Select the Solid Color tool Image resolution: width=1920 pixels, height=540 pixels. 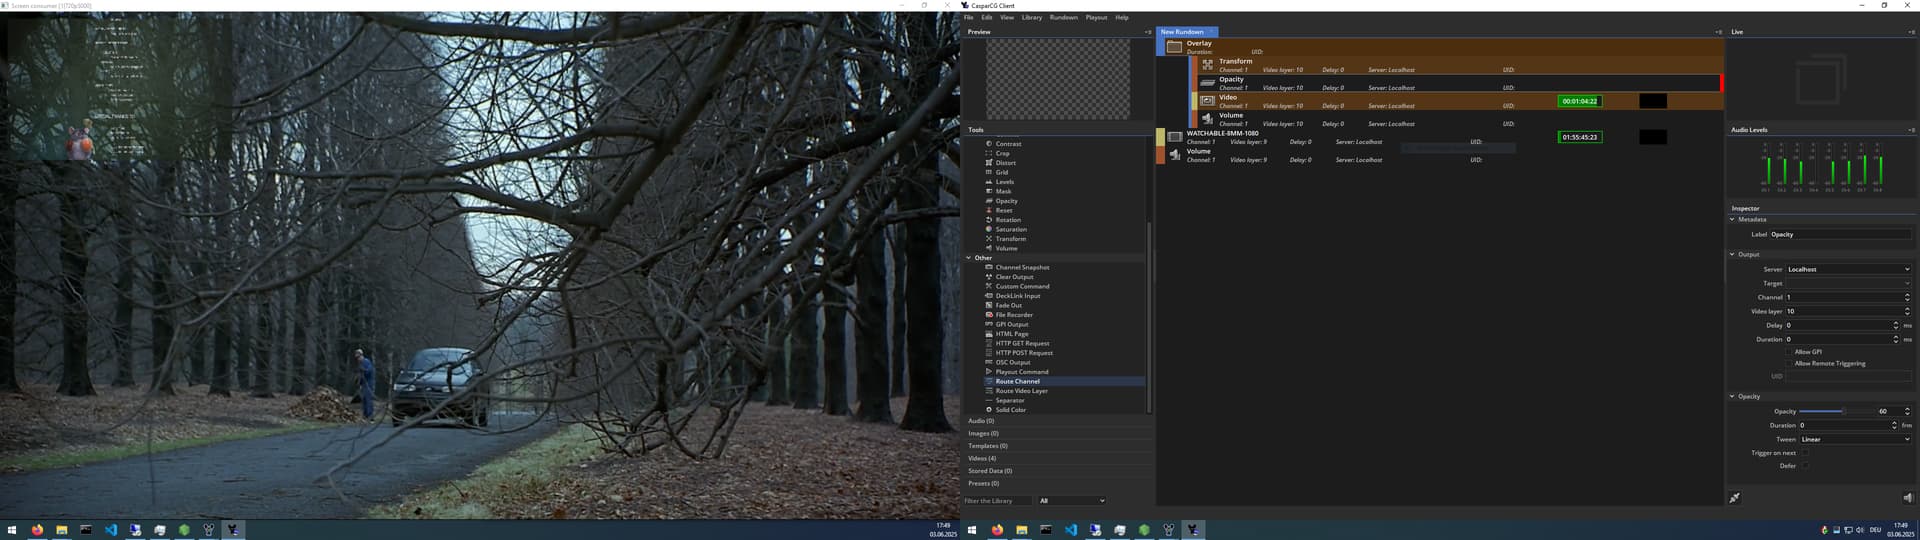(x=1010, y=410)
